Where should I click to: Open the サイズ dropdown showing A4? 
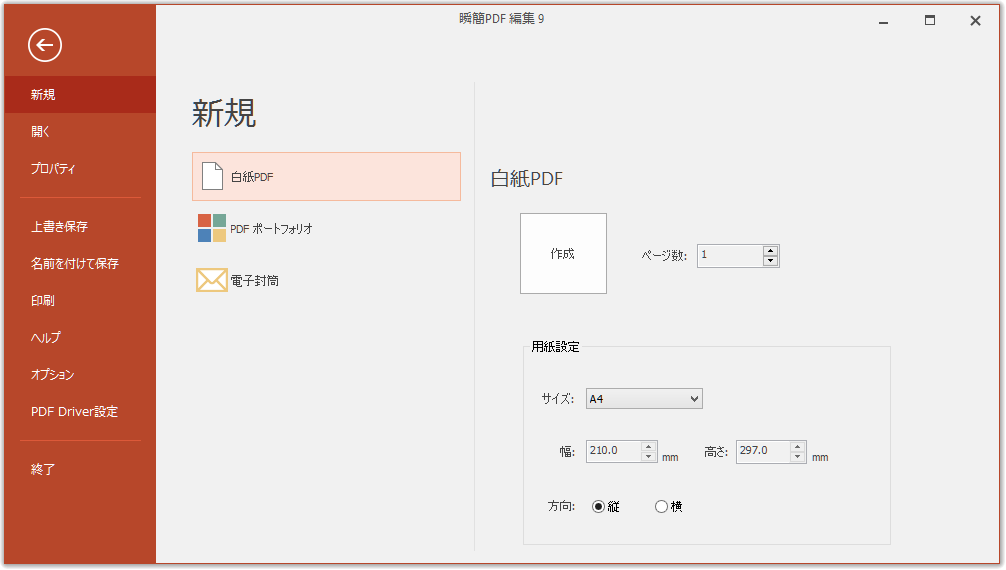[x=644, y=399]
